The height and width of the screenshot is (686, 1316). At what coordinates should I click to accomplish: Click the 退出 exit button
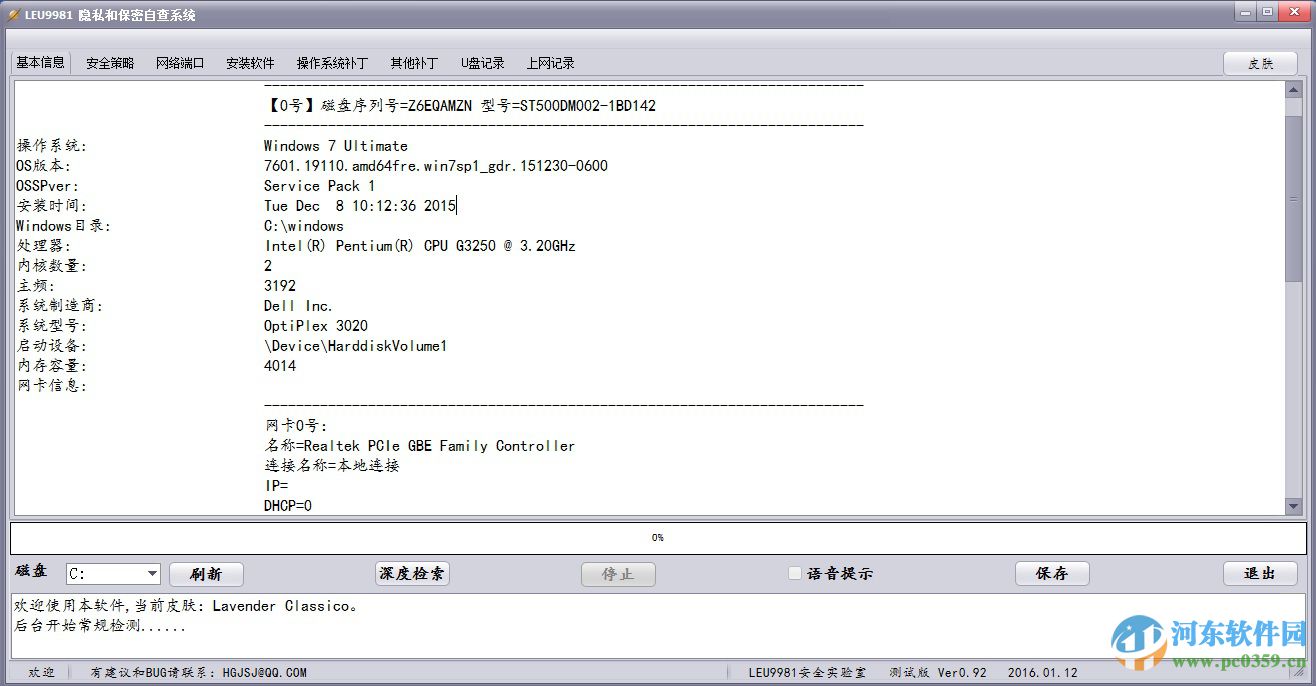click(x=1260, y=573)
